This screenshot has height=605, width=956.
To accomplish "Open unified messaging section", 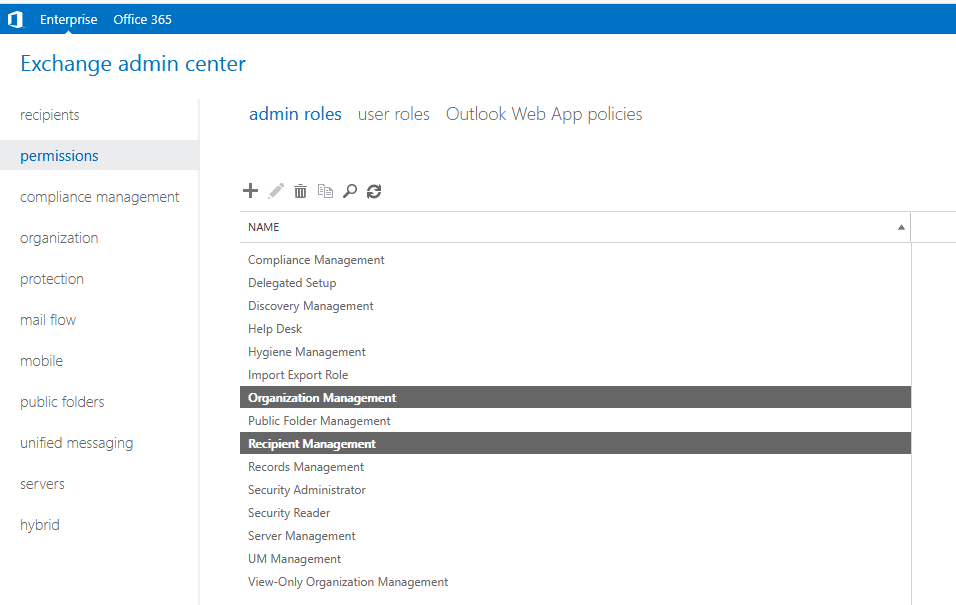I will pos(76,443).
